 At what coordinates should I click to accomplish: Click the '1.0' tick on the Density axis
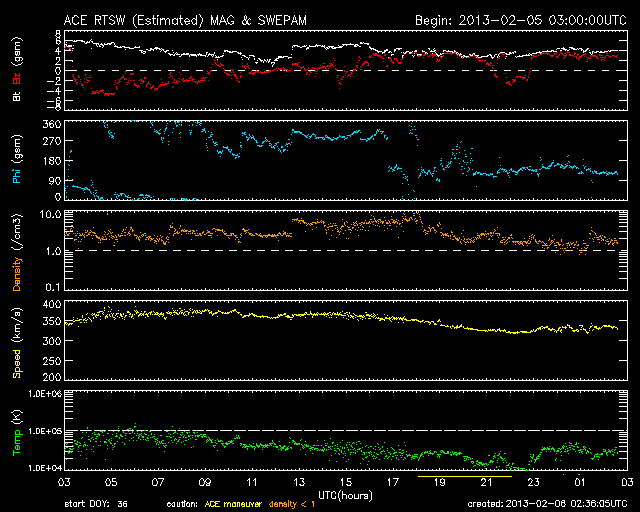(53, 252)
